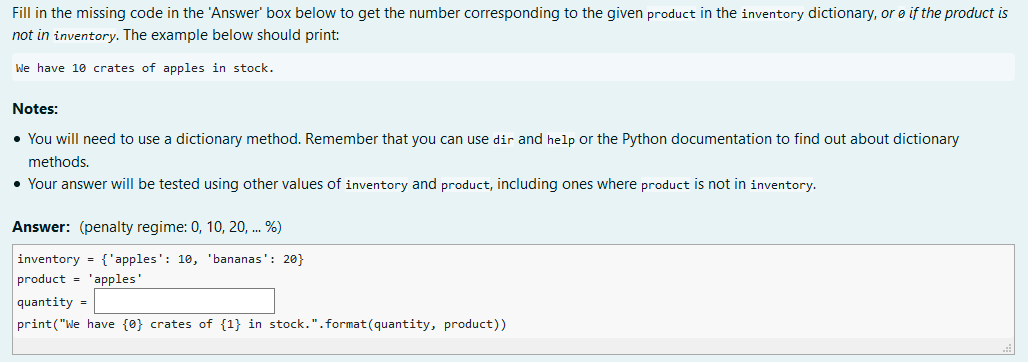Image resolution: width=1028 pixels, height=362 pixels.
Task: Click the print statement code line
Action: point(262,324)
